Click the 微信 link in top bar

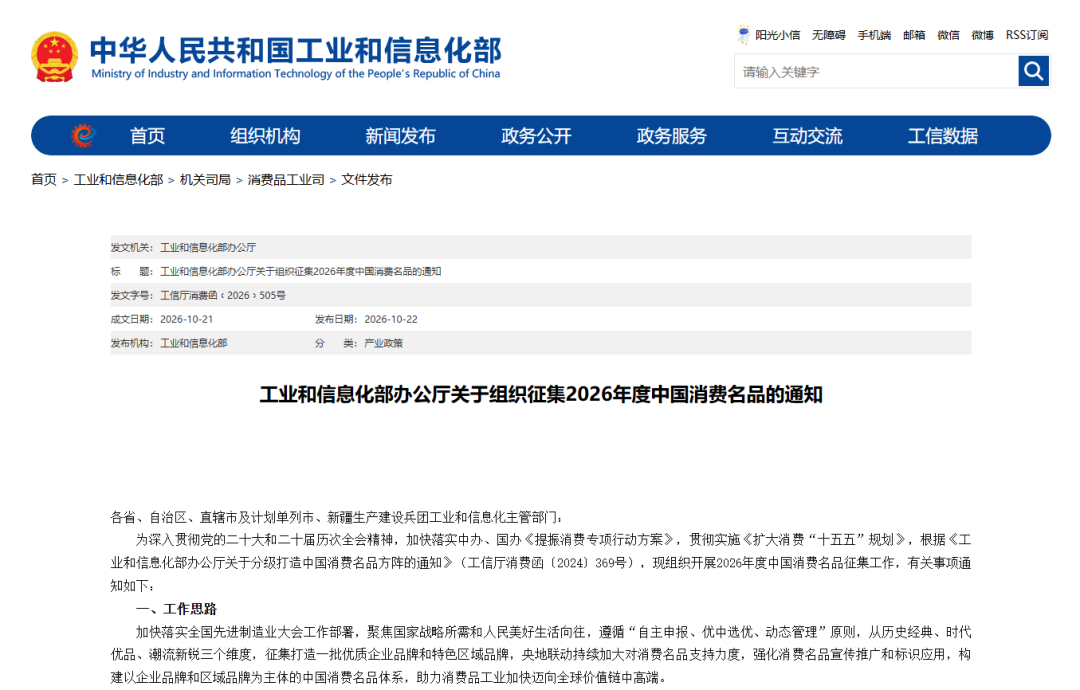[x=948, y=35]
